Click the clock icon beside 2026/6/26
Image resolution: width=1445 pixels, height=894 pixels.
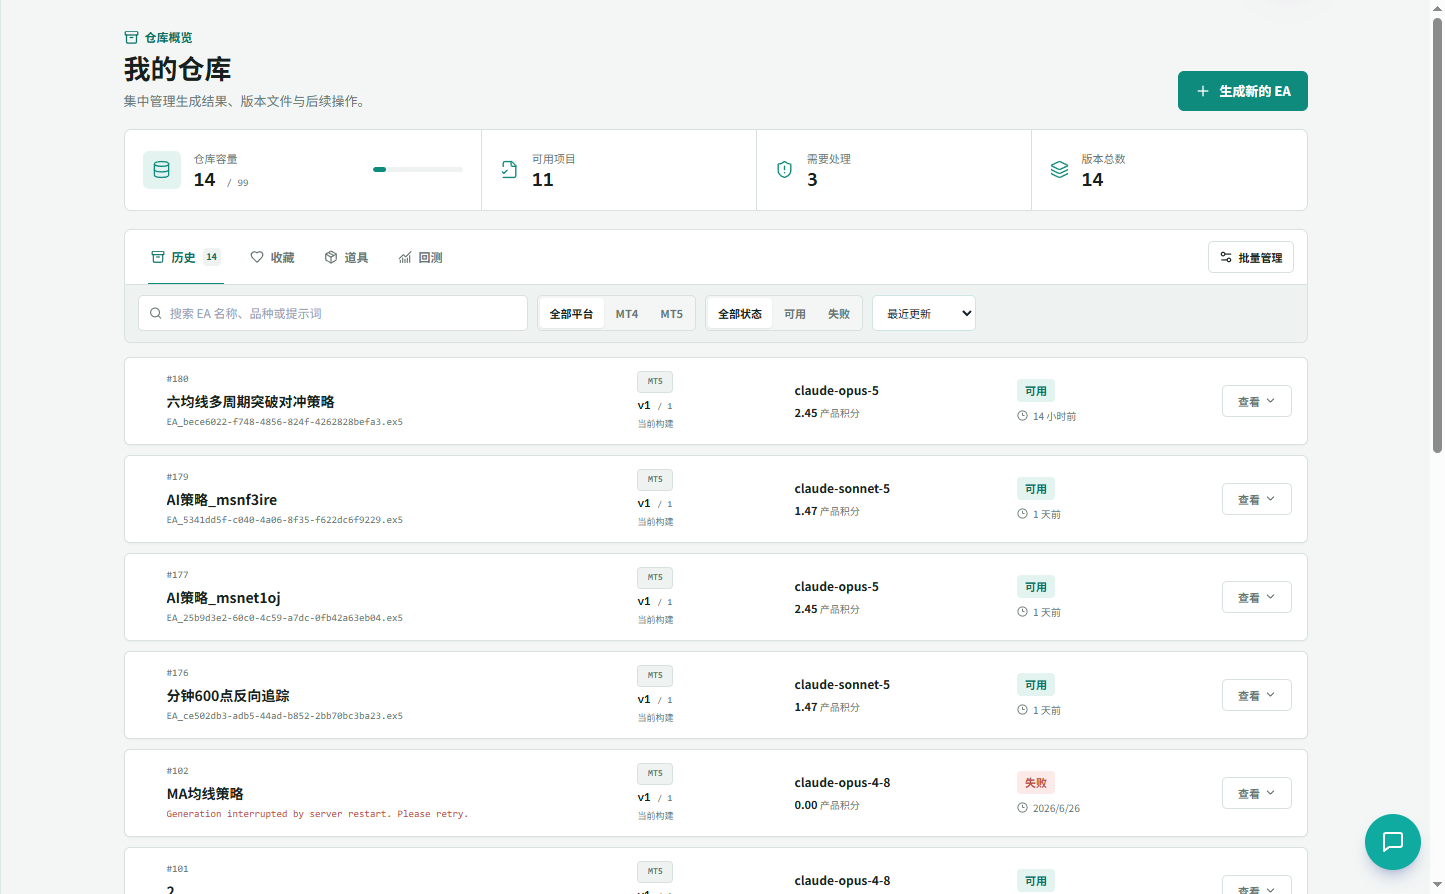point(1022,808)
